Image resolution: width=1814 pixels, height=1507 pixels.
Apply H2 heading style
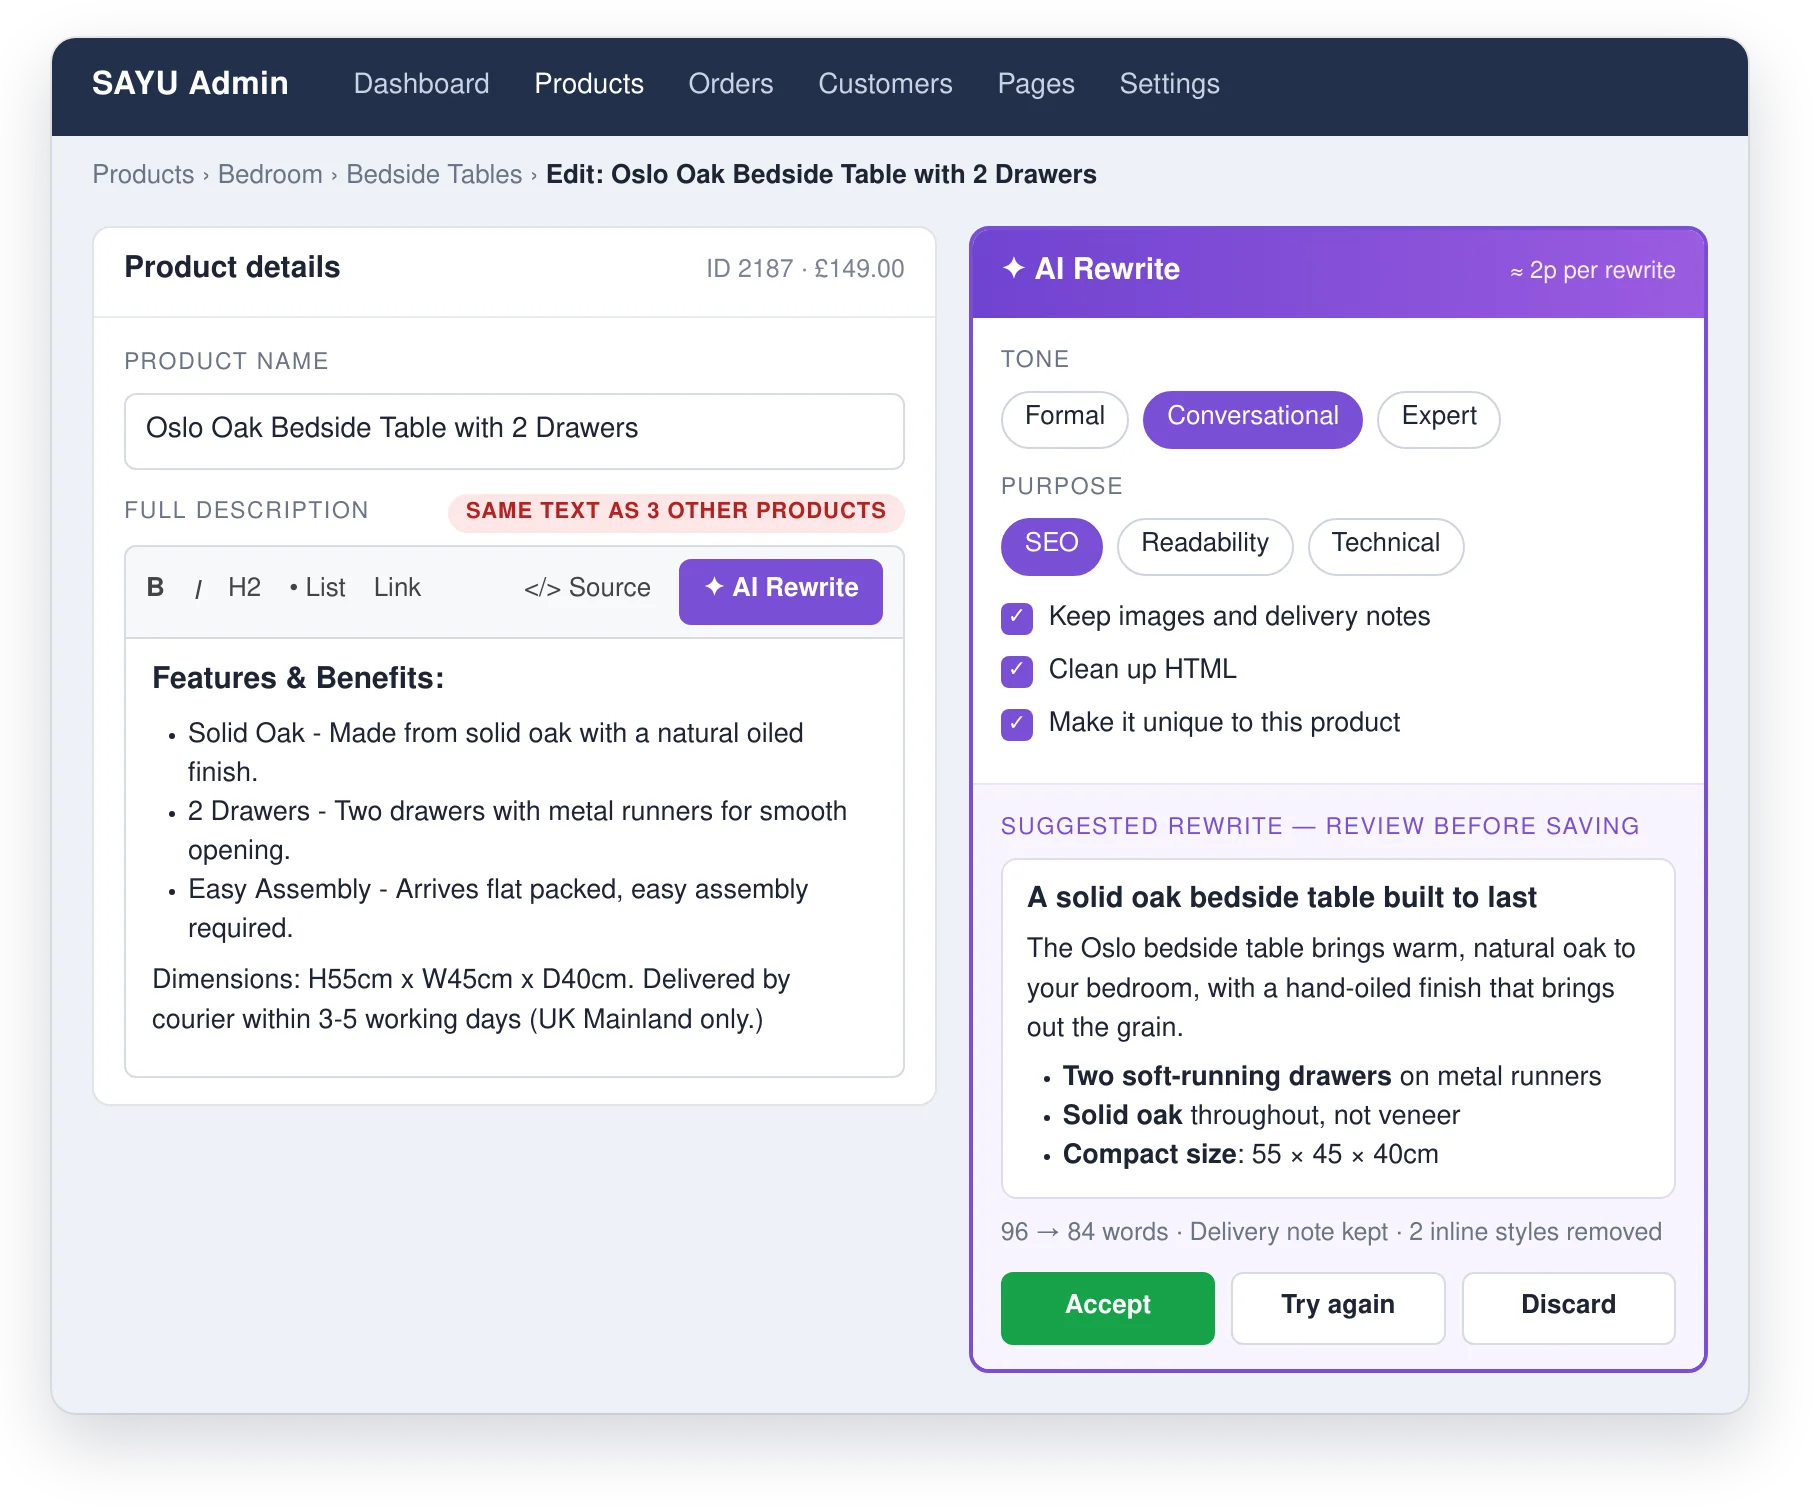point(244,588)
